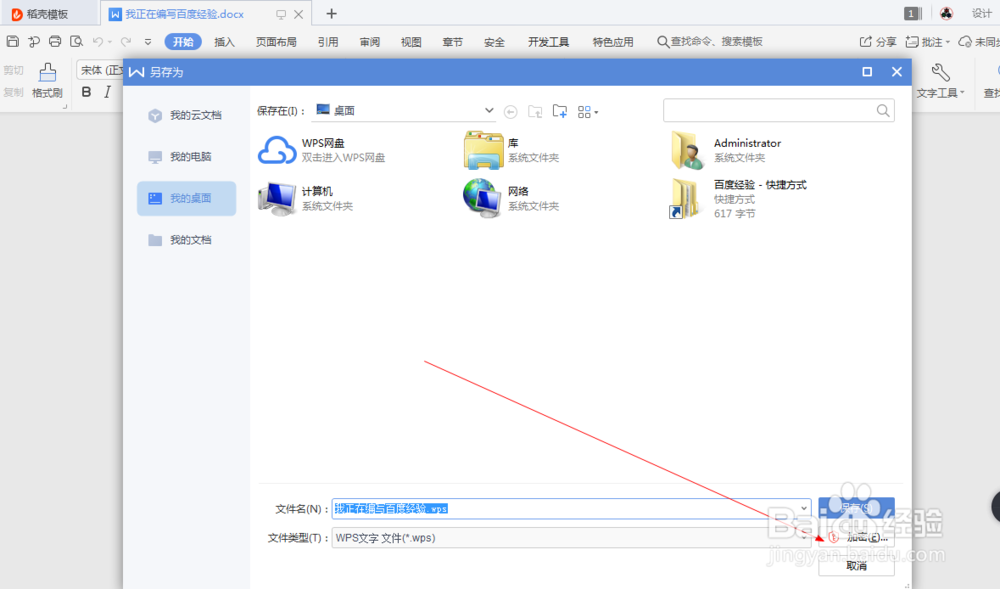Click the user avatar icon at top right
1000x589 pixels.
946,13
